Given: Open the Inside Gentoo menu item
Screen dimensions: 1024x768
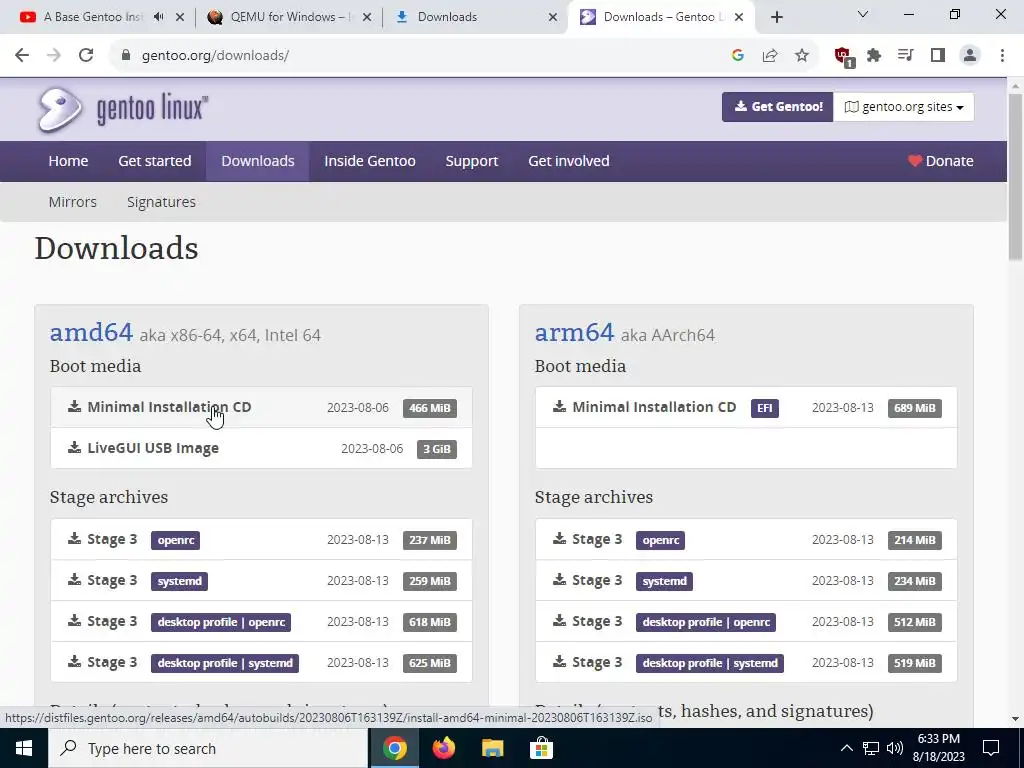Looking at the screenshot, I should click(370, 161).
